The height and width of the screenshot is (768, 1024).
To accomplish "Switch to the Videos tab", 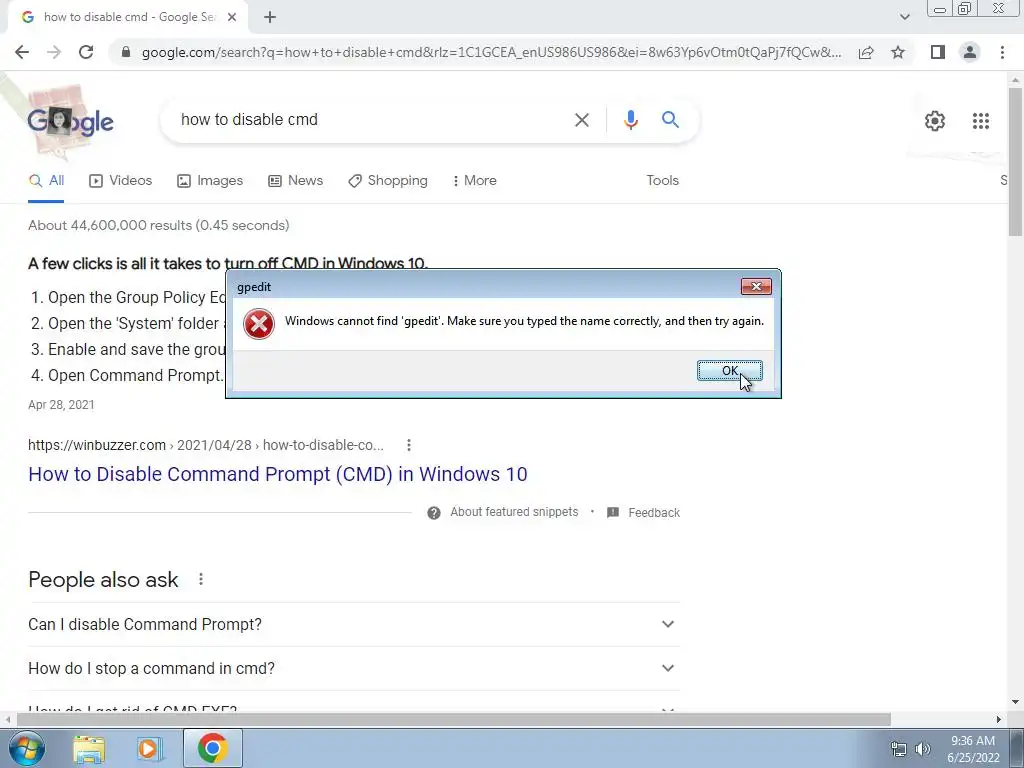I will tap(120, 181).
